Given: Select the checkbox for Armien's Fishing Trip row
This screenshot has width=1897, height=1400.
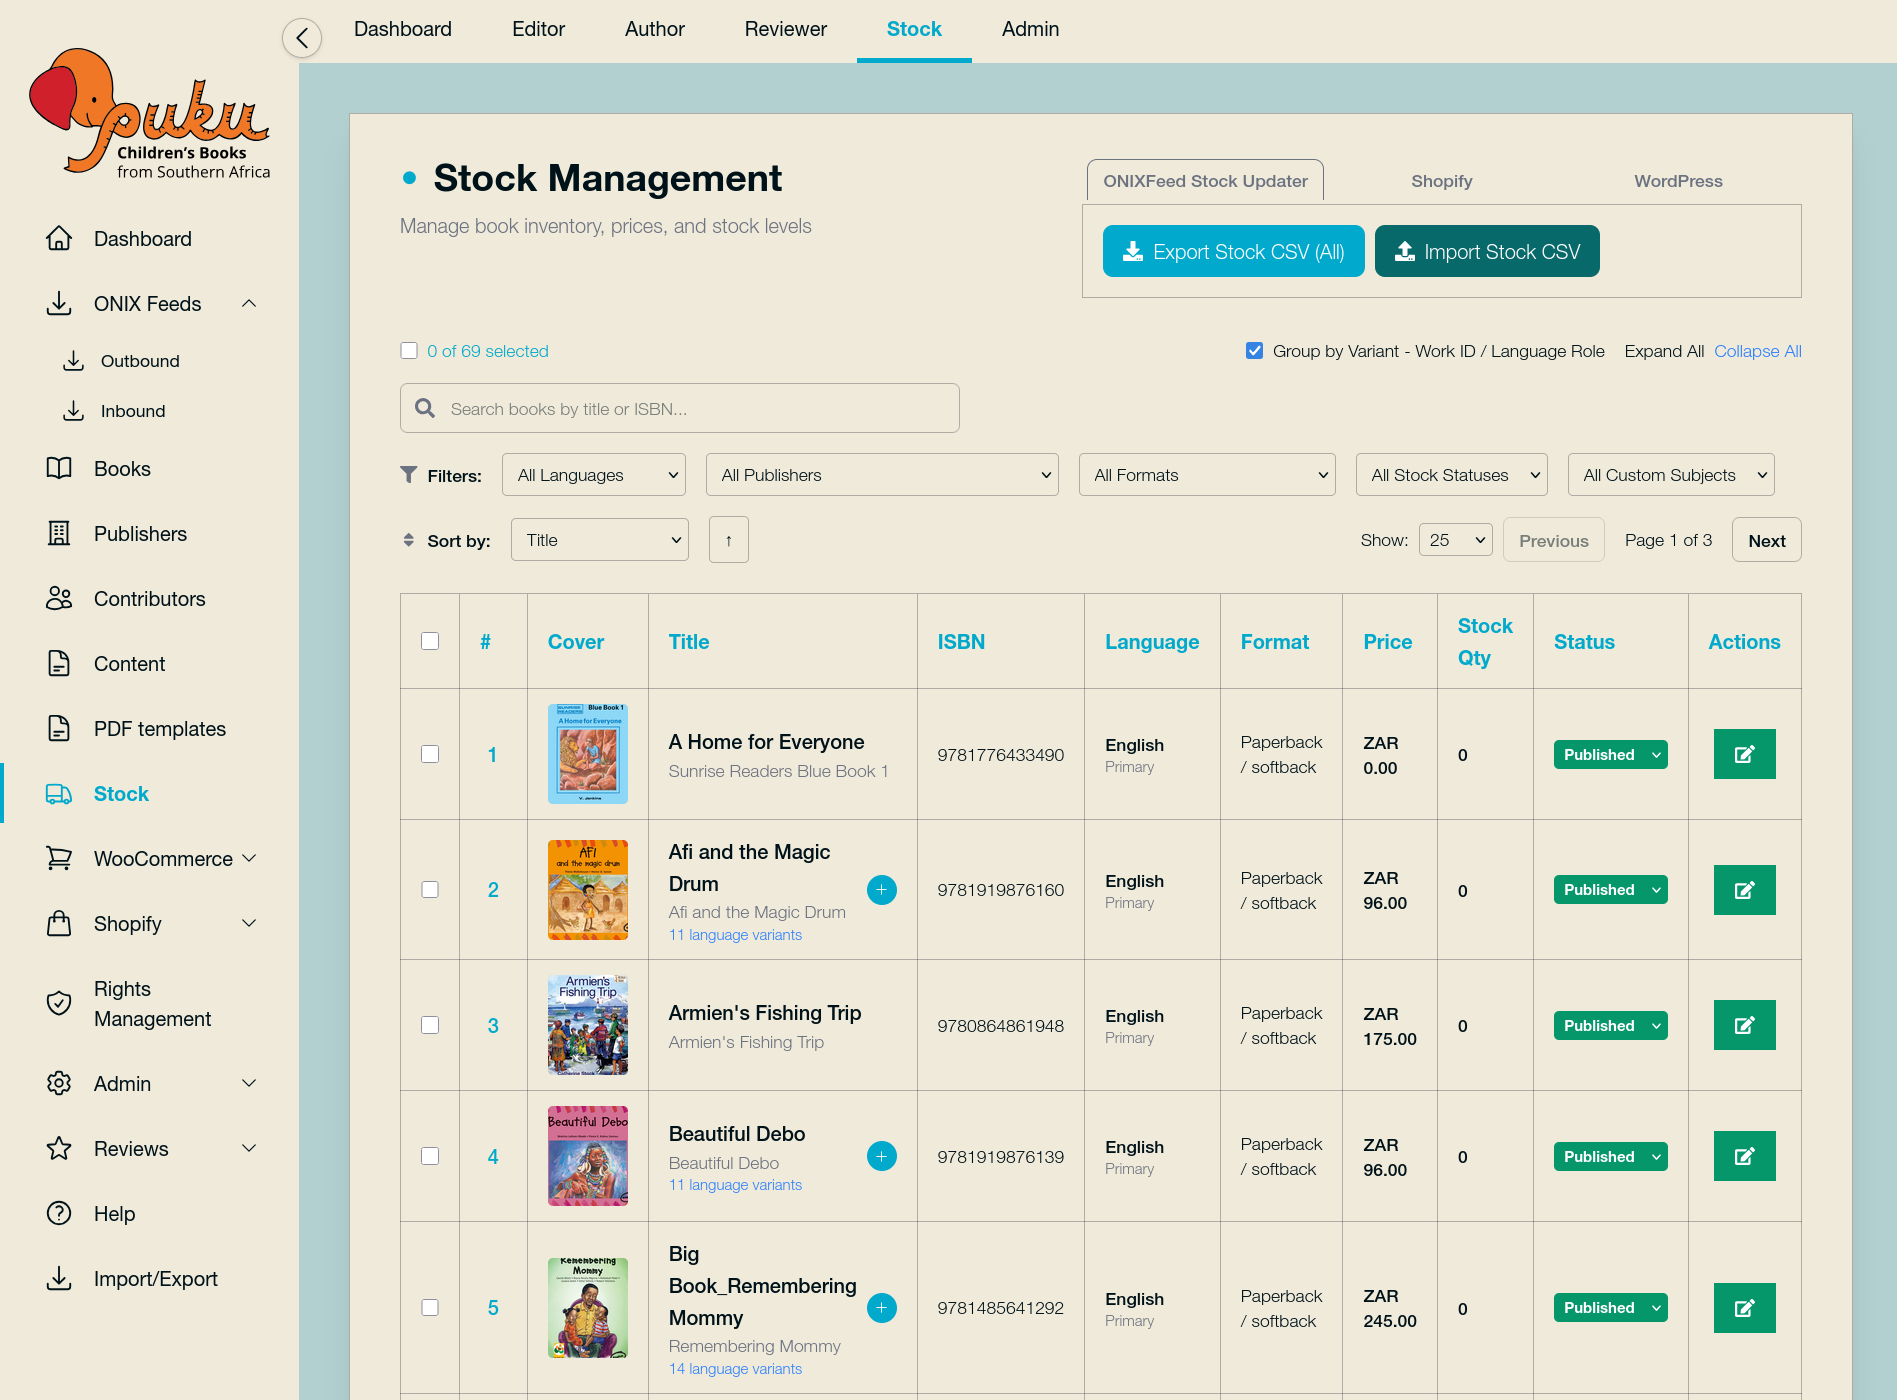Looking at the screenshot, I should [x=430, y=1026].
